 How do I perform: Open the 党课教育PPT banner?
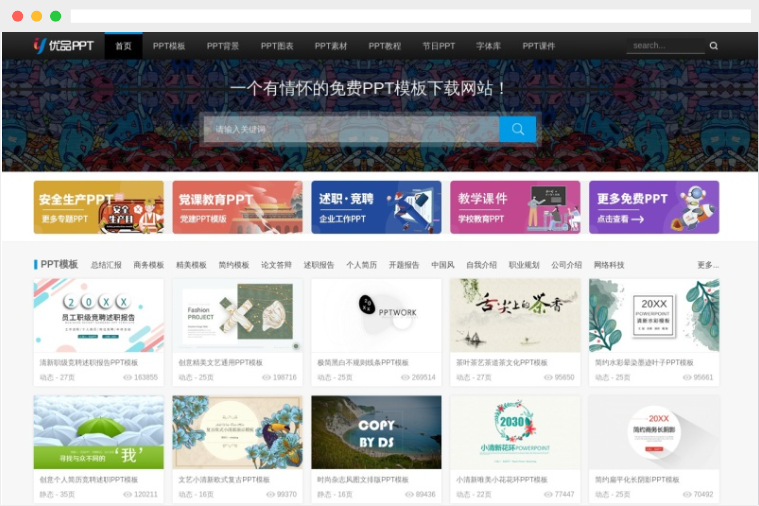pos(237,207)
